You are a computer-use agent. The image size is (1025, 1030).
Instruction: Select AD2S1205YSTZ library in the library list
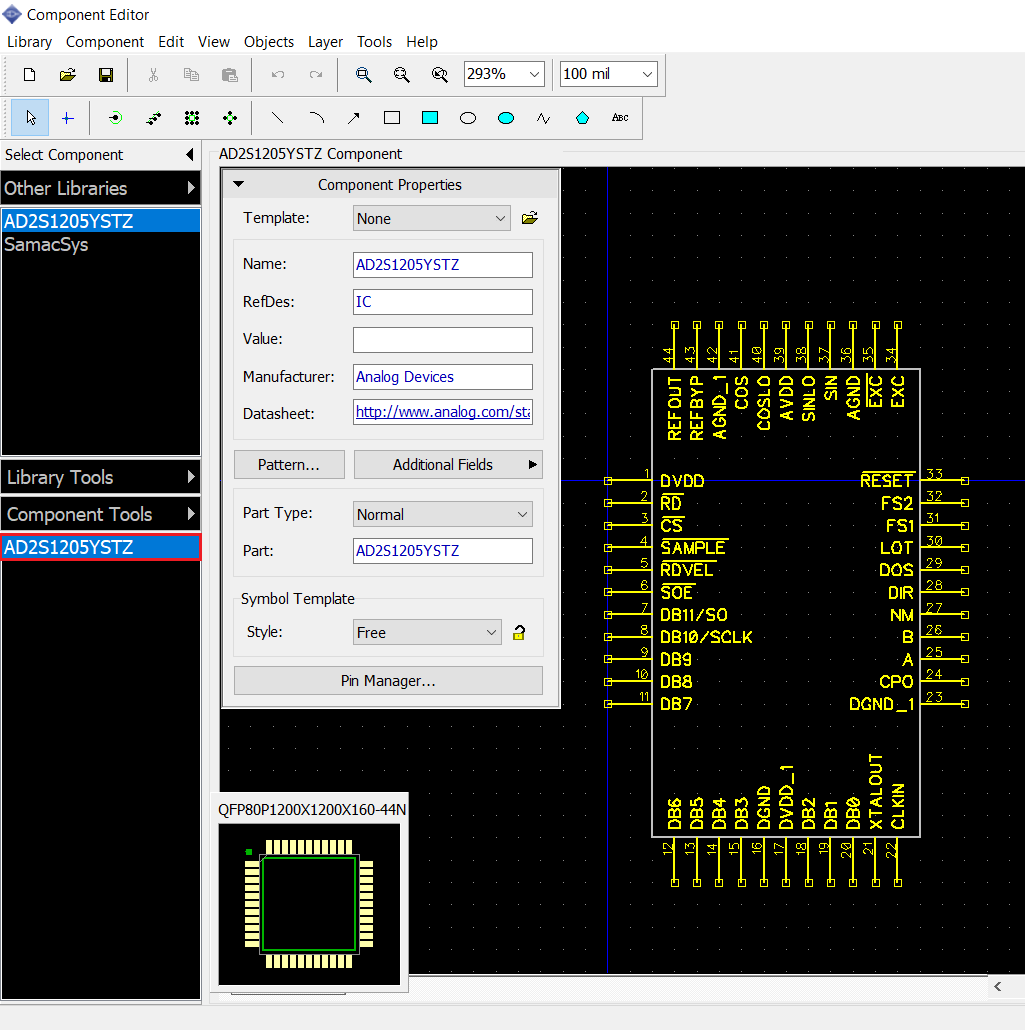[101, 221]
